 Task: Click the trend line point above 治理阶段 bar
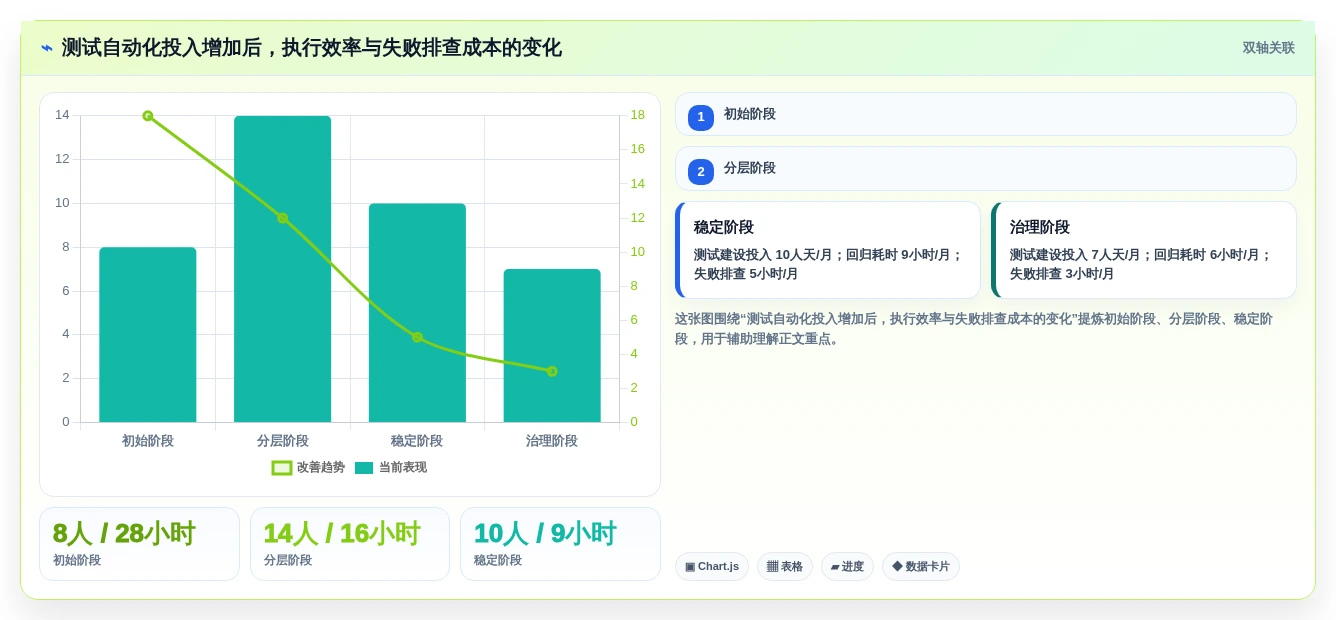point(552,371)
